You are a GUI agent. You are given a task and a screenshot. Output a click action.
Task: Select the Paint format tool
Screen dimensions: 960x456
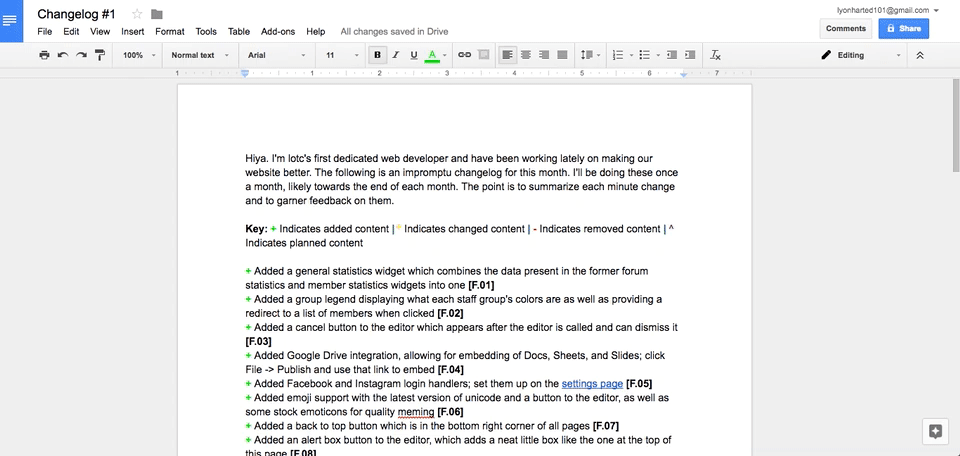tap(99, 55)
